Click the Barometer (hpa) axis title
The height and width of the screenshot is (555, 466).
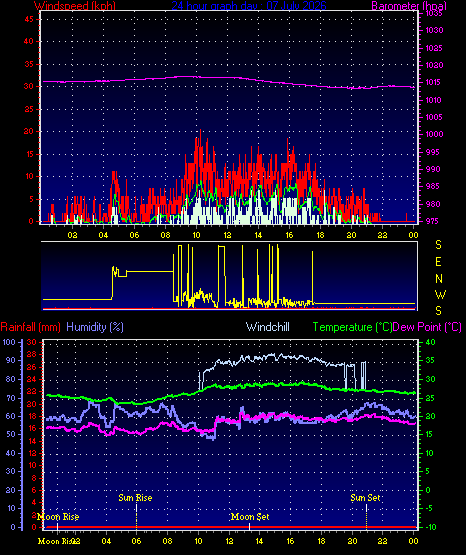409,6
